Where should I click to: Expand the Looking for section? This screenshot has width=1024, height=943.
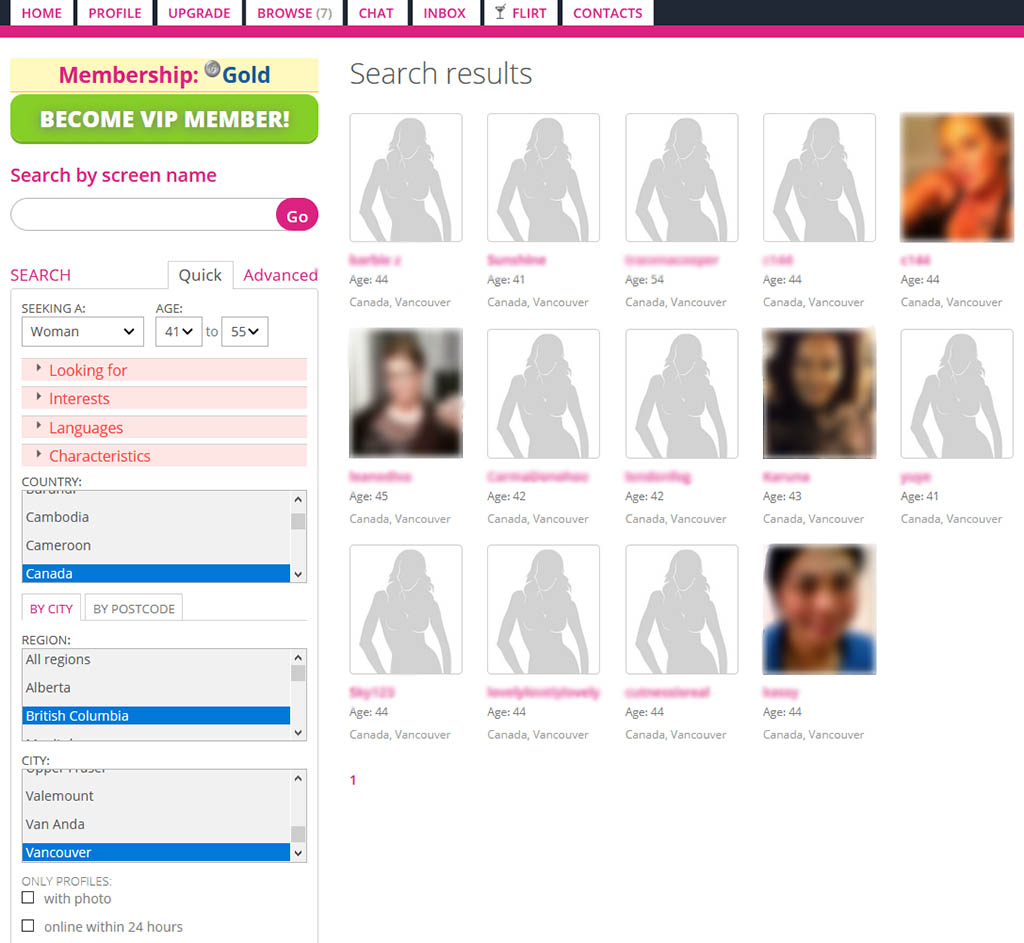click(88, 370)
